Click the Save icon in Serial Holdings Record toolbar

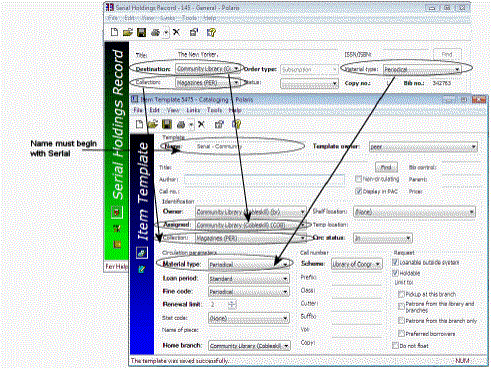click(141, 32)
